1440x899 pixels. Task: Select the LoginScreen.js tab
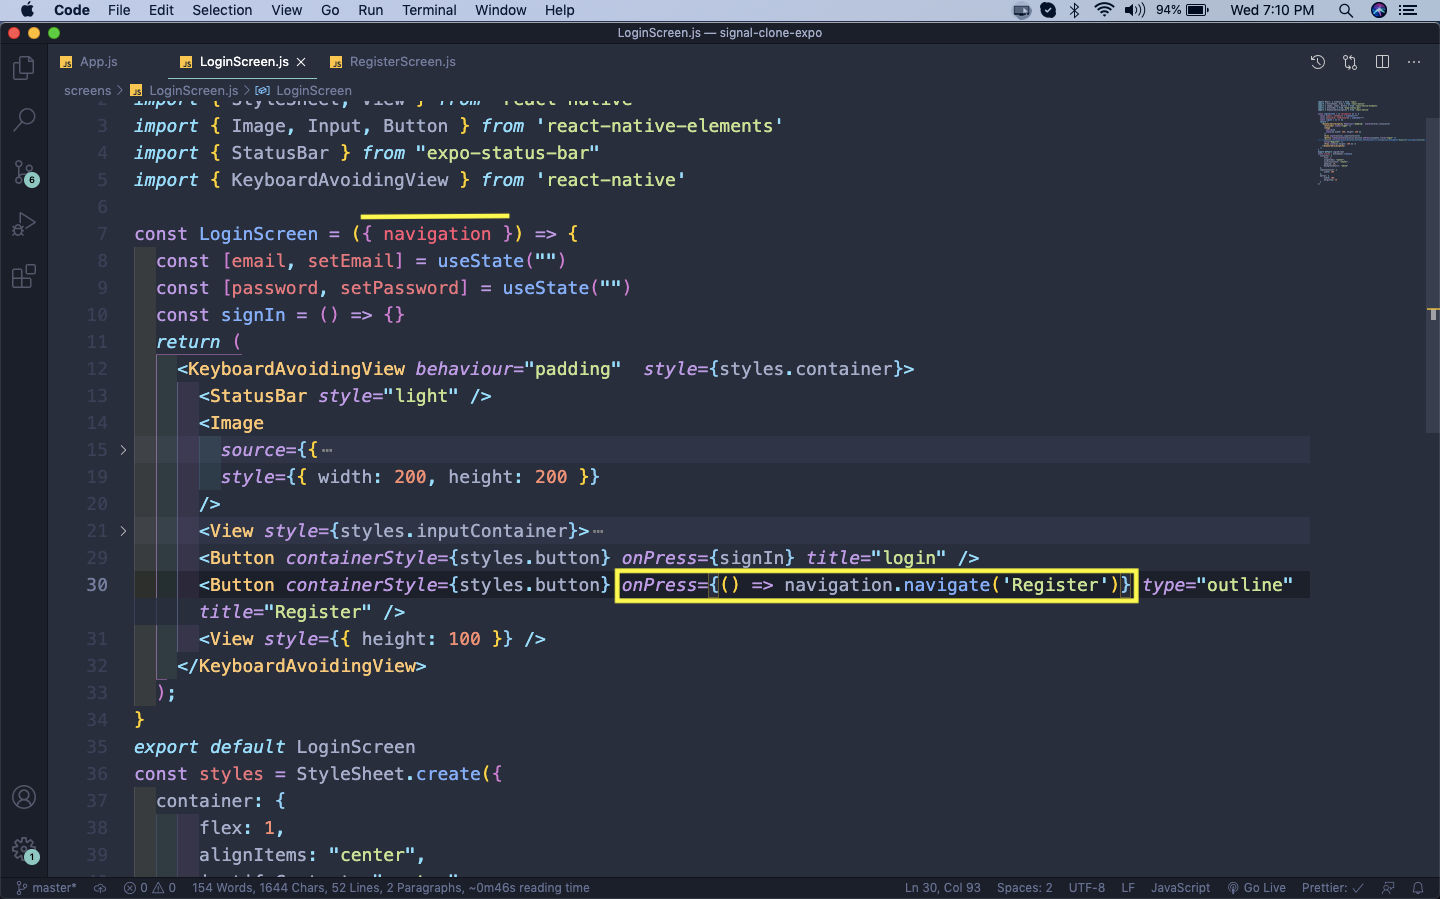243,62
